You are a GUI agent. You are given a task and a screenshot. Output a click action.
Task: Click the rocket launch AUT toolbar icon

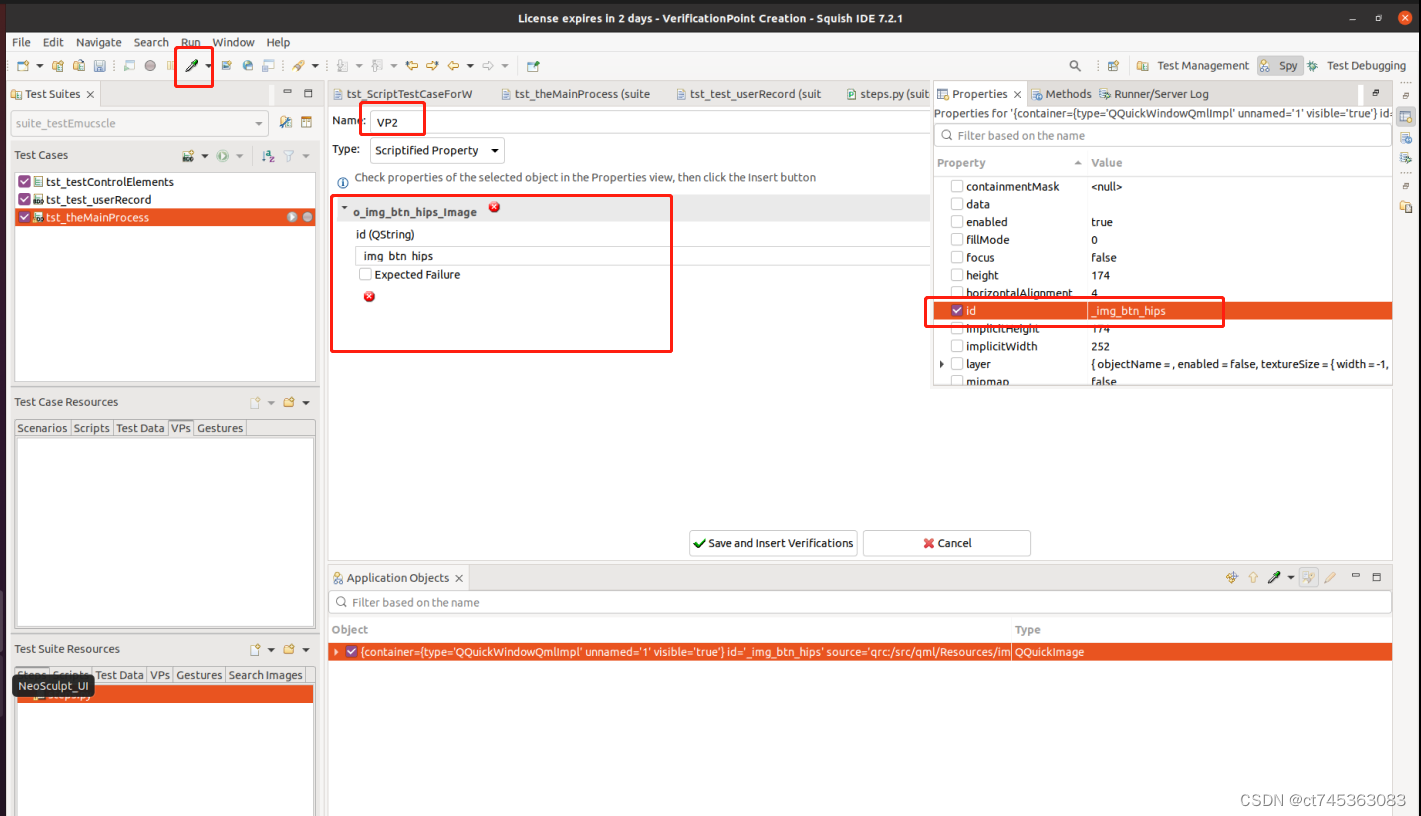coord(298,66)
